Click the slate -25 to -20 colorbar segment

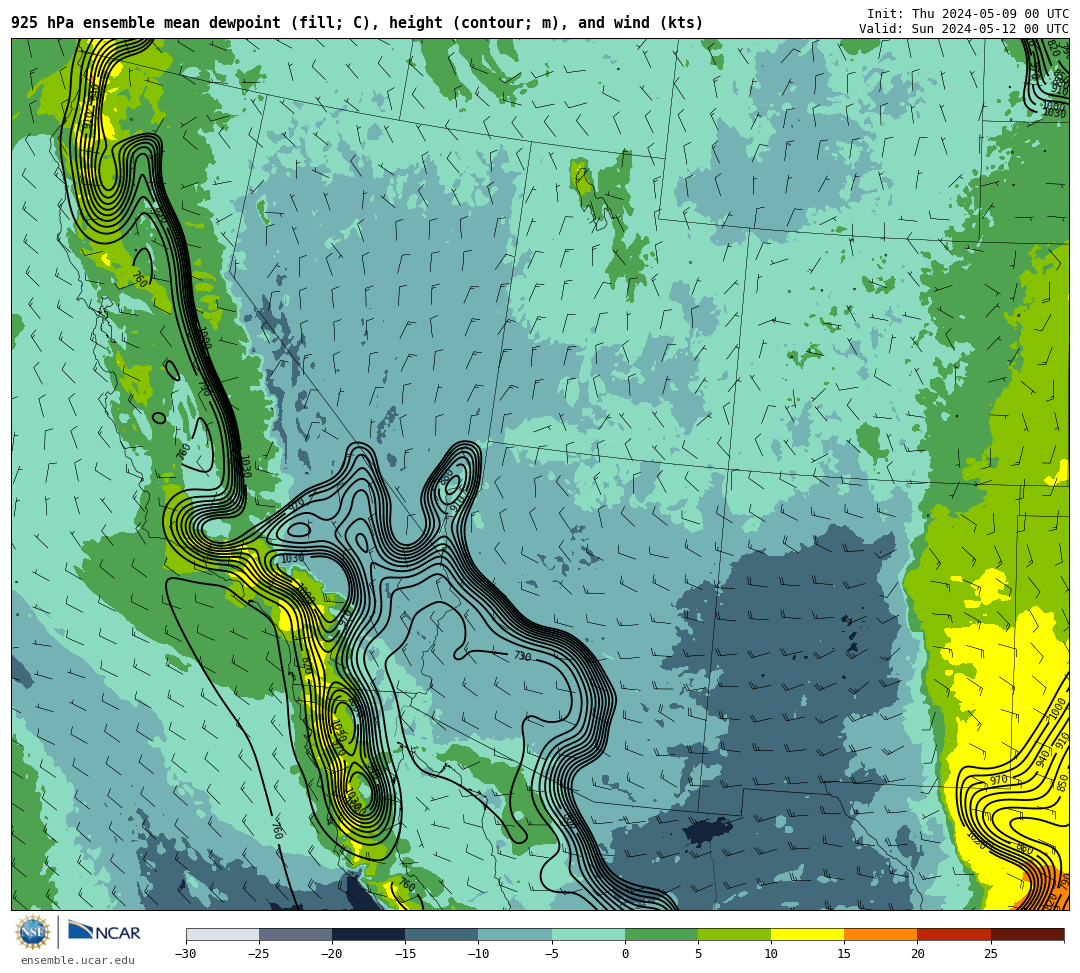[295, 934]
